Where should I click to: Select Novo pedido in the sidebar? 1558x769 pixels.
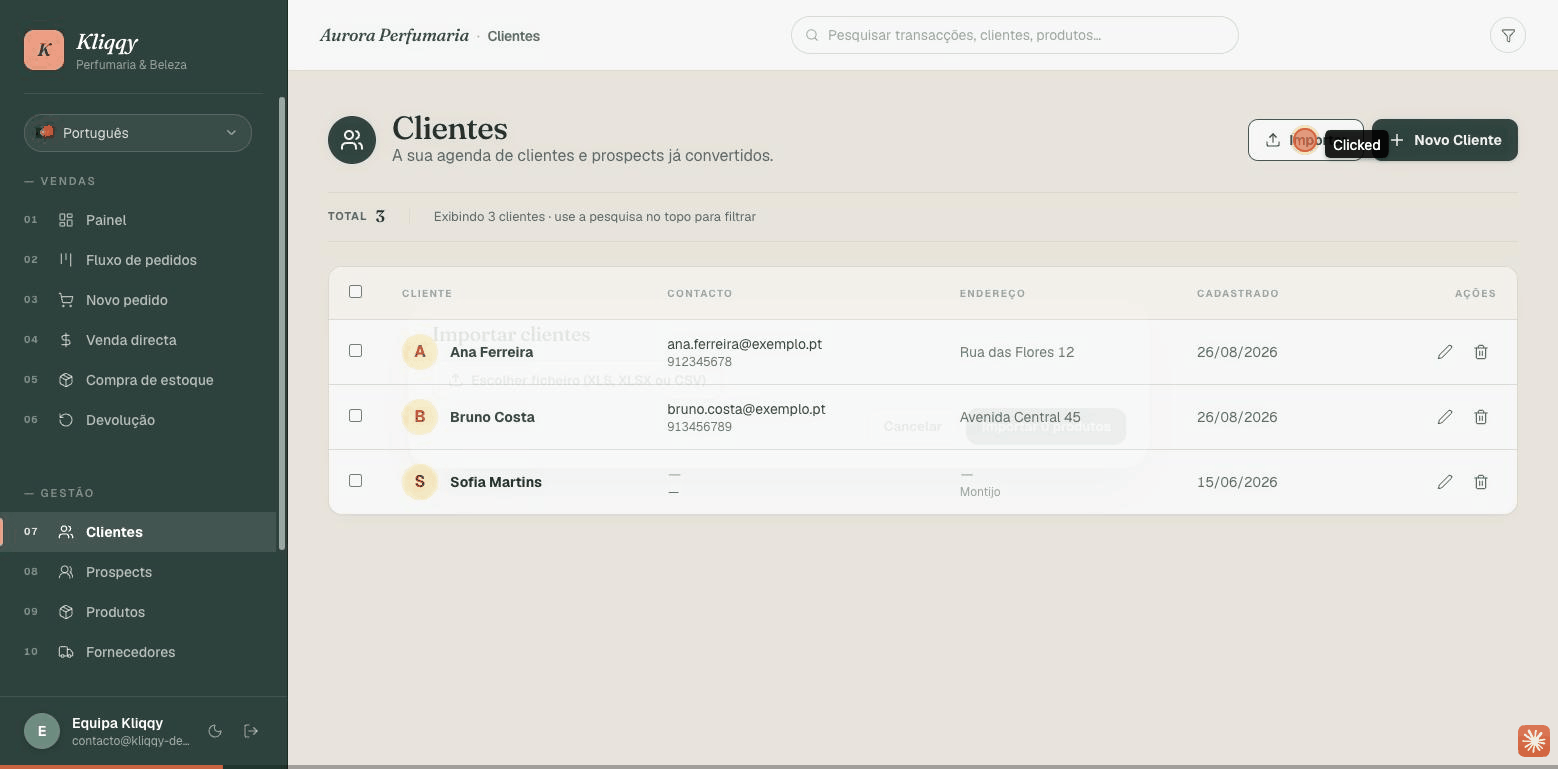click(138, 300)
